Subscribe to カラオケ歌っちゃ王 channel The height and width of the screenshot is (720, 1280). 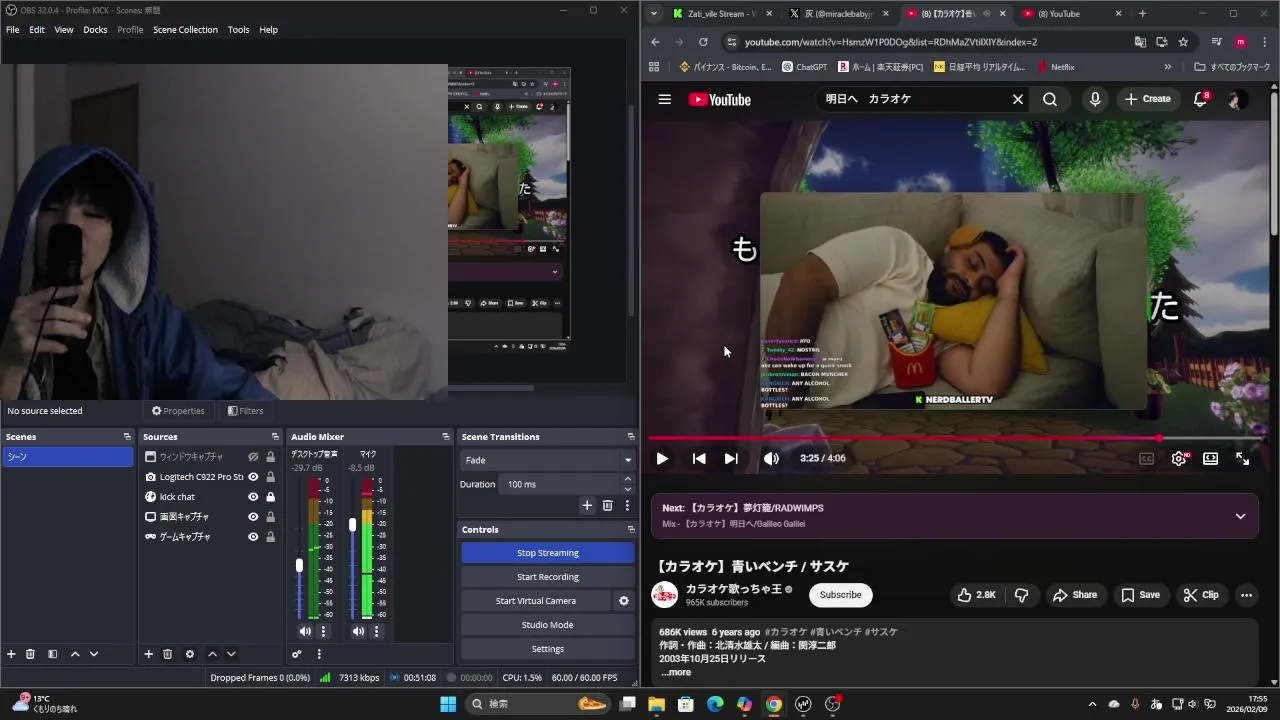[840, 595]
